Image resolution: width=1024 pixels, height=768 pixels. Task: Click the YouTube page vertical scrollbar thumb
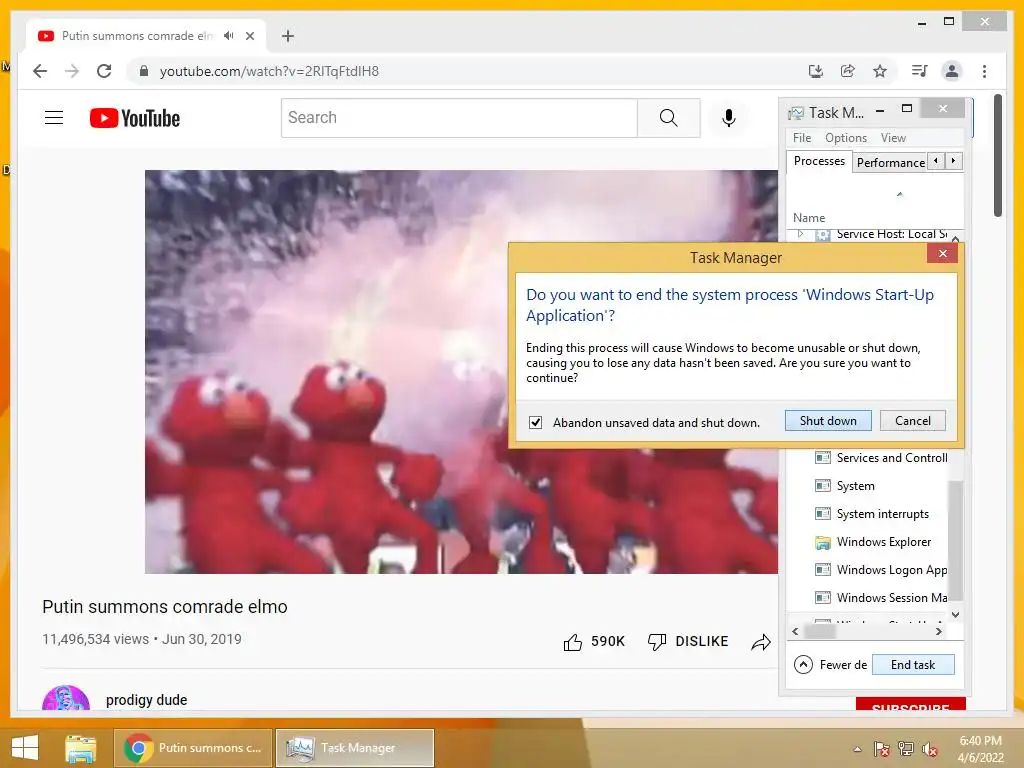tap(997, 155)
